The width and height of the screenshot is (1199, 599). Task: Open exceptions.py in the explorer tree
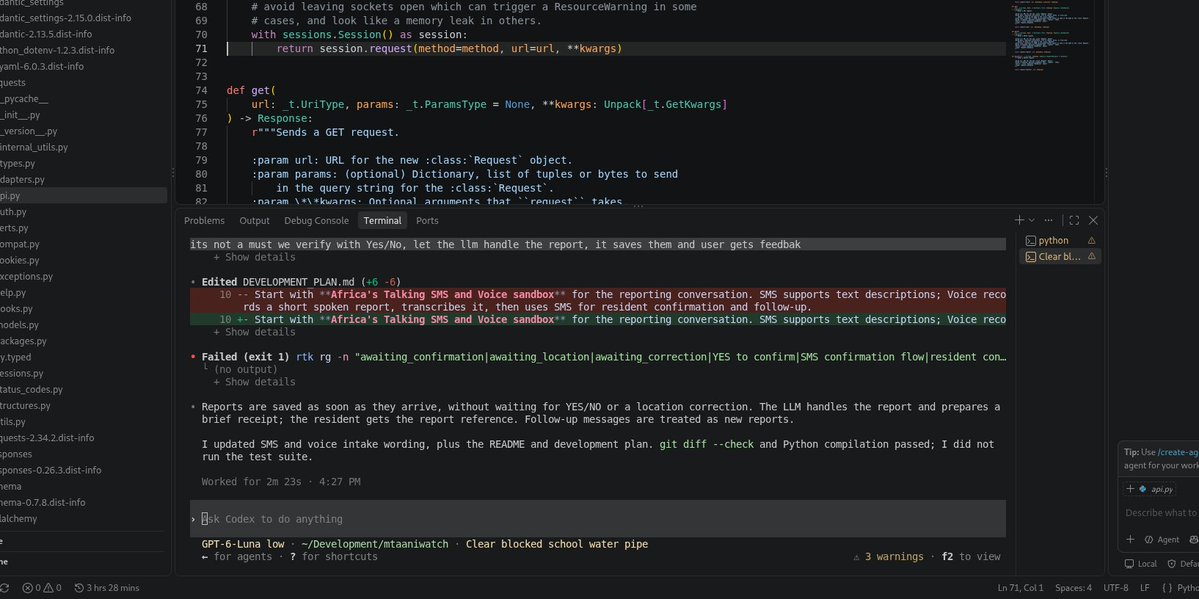tap(26, 276)
